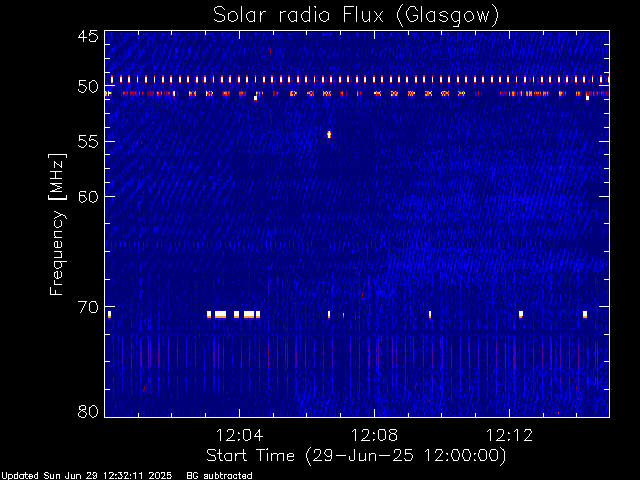This screenshot has width=640, height=480.
Task: Click the 12:04 time tick label
Action: (239, 435)
